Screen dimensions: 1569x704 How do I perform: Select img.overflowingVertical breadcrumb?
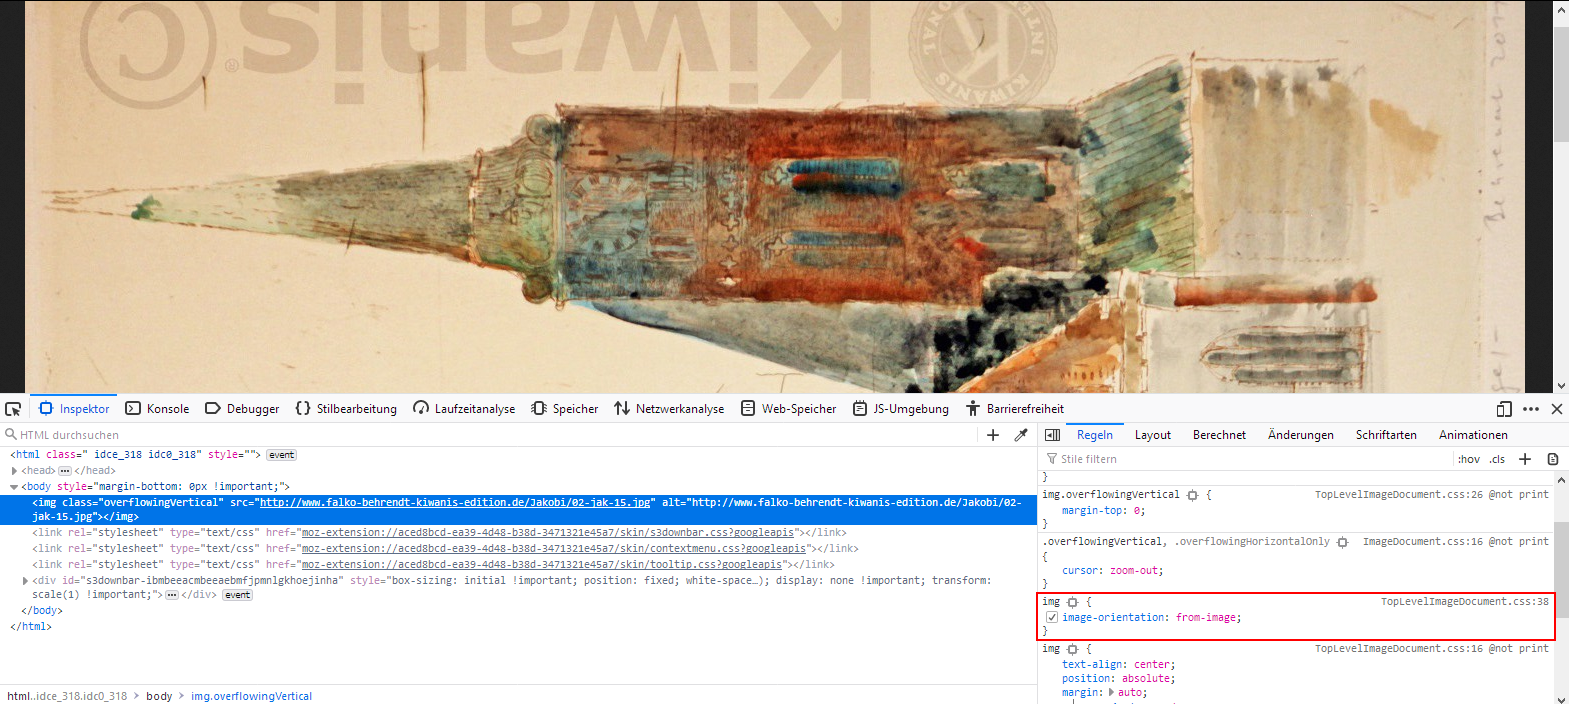click(x=251, y=696)
